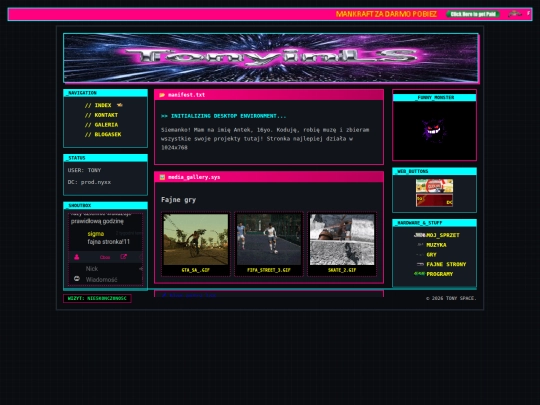Image resolution: width=540 pixels, height=405 pixels.
Task: Click the car image in the top banner
Action: click(515, 14)
